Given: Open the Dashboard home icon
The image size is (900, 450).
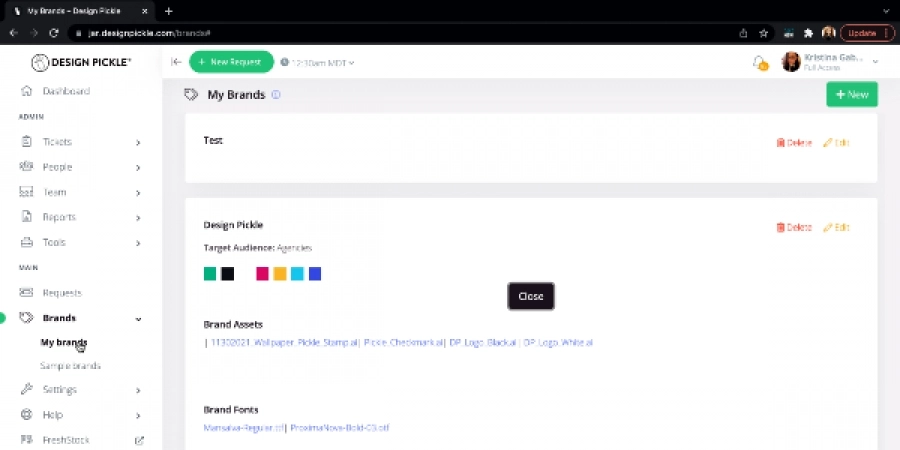Looking at the screenshot, I should [x=26, y=91].
